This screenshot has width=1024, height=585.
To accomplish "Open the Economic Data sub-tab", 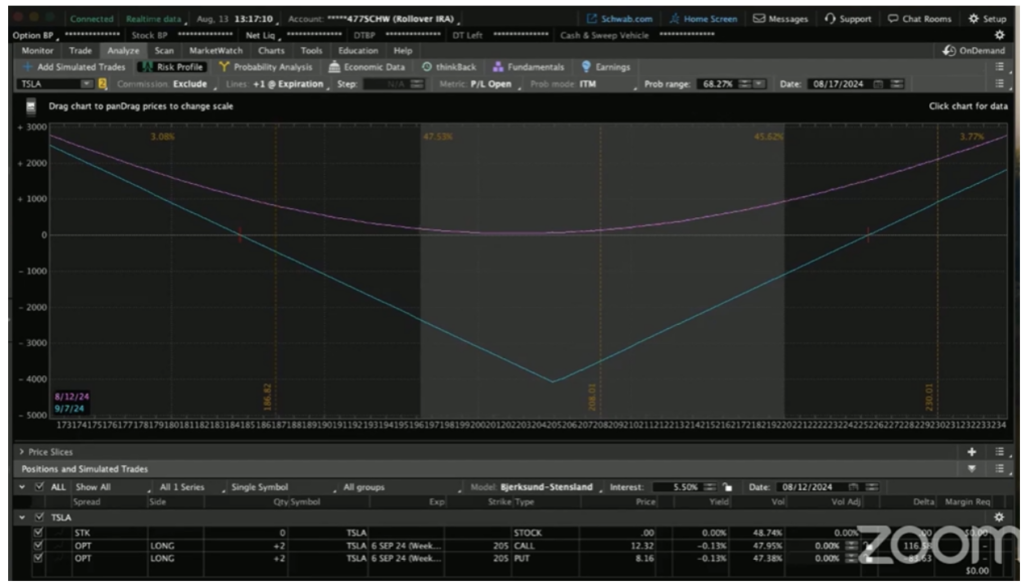I will pos(366,67).
